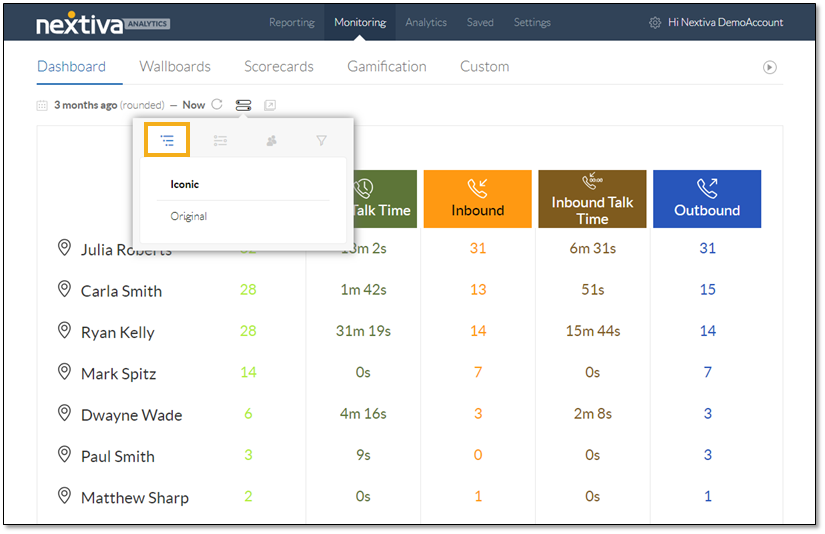
Task: Click the Inbound phone icon
Action: pos(478,188)
